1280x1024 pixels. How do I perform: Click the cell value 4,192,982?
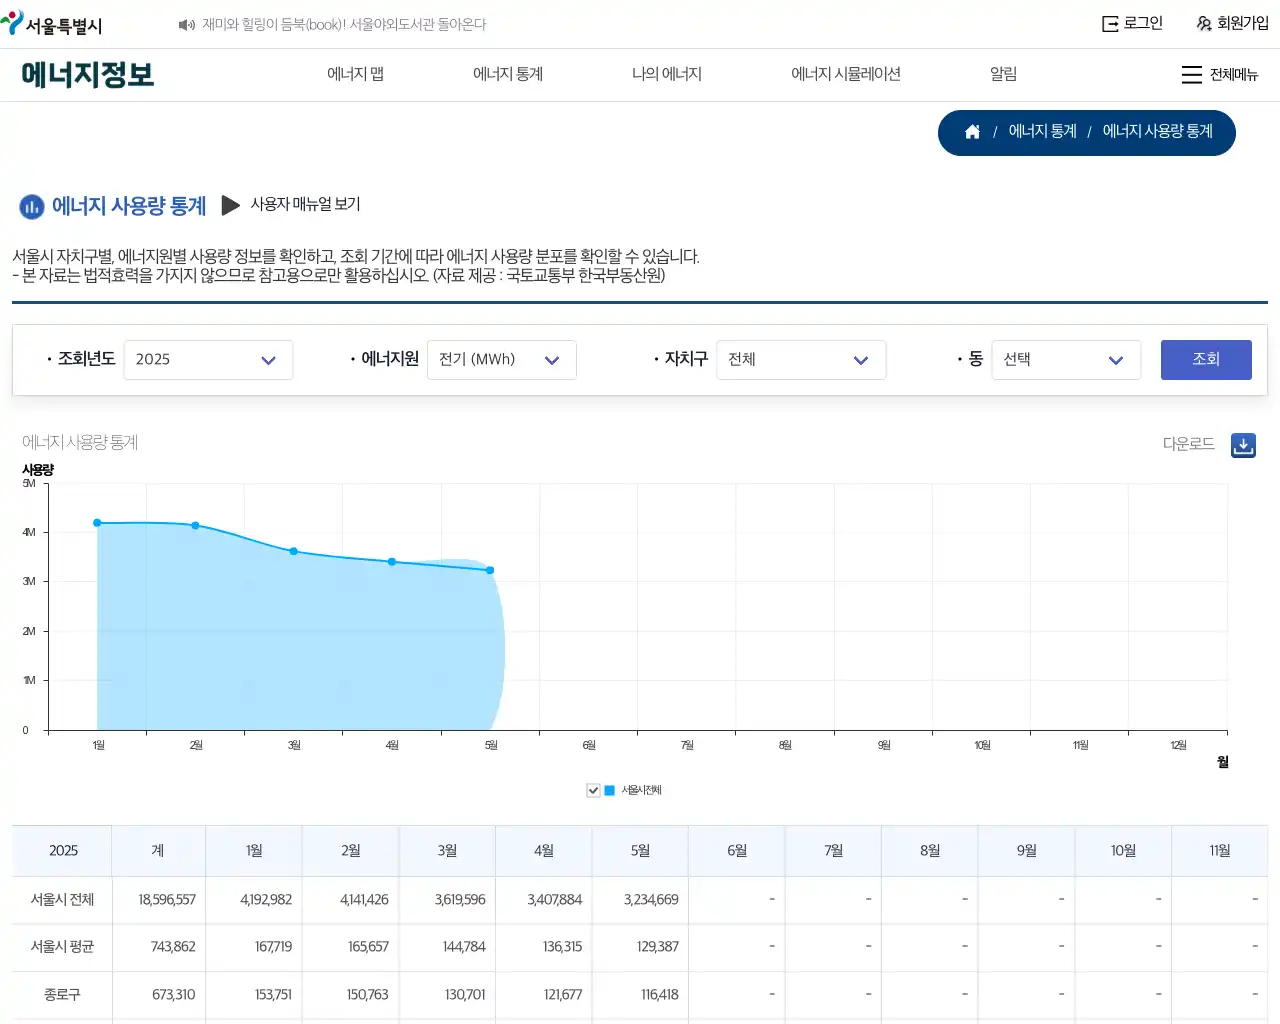pos(266,900)
